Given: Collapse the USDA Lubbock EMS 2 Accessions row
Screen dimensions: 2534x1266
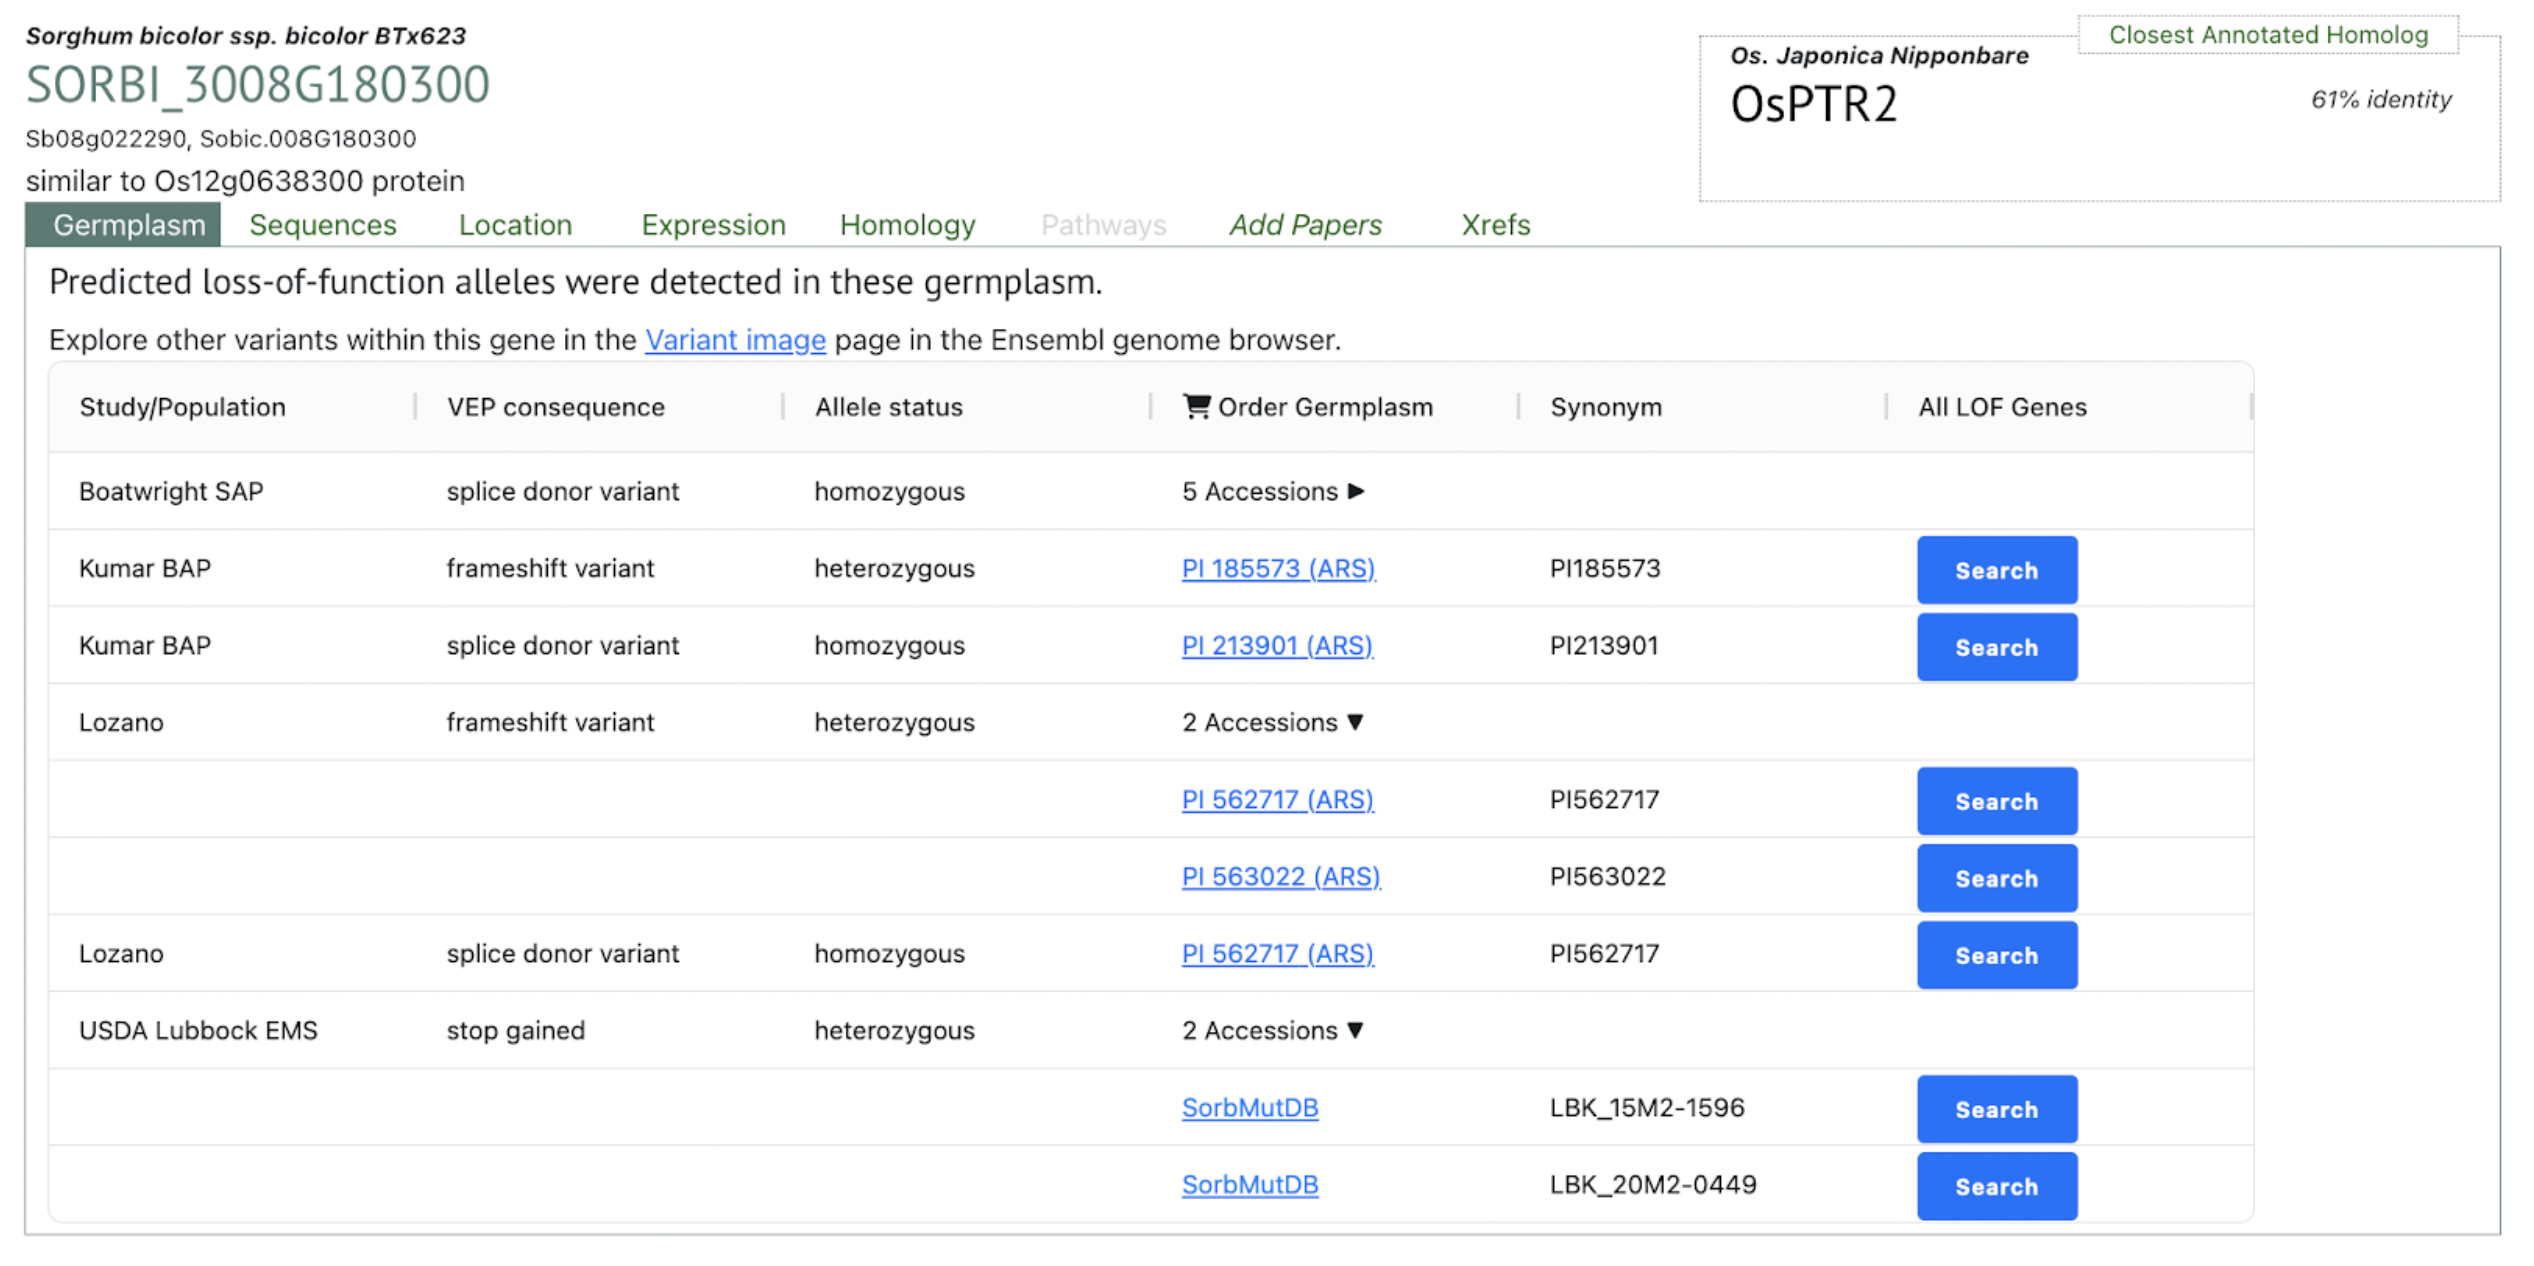Looking at the screenshot, I should (x=1272, y=1030).
